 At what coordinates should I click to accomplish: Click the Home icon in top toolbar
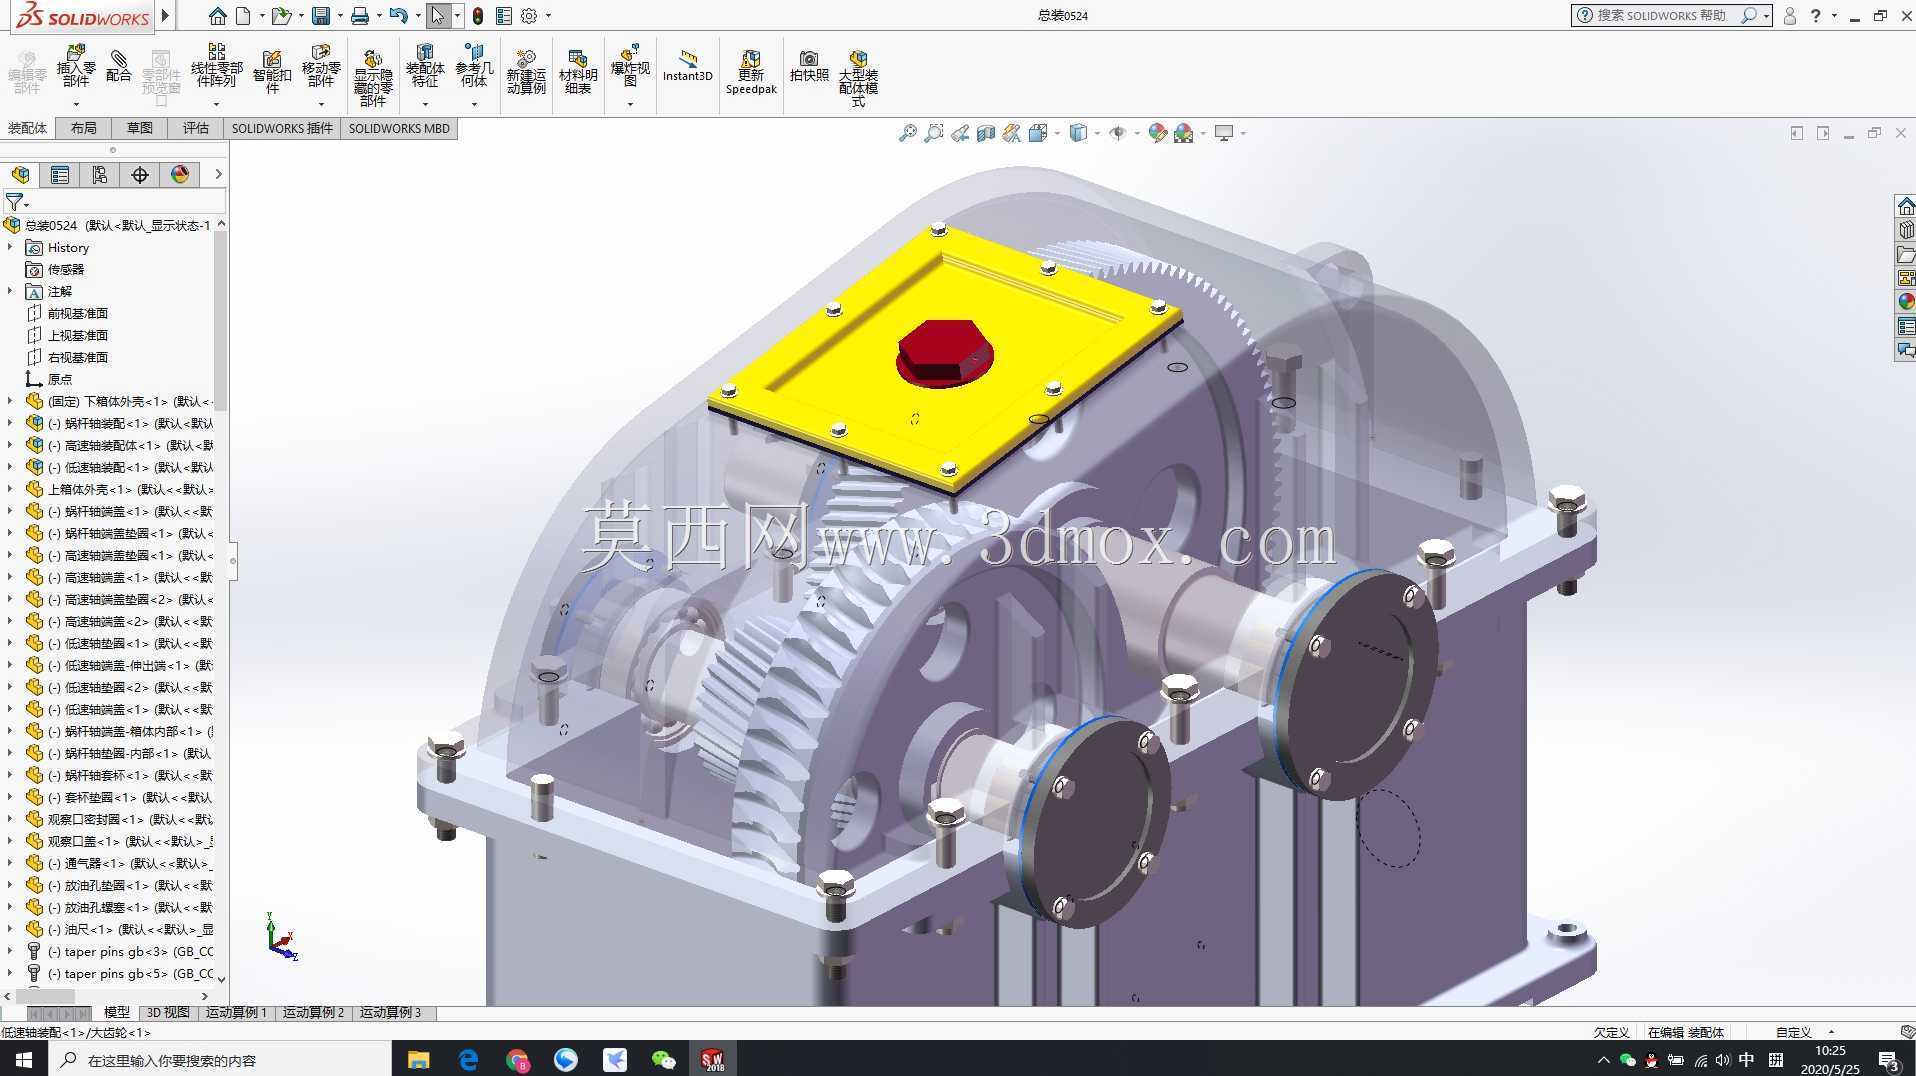217,16
